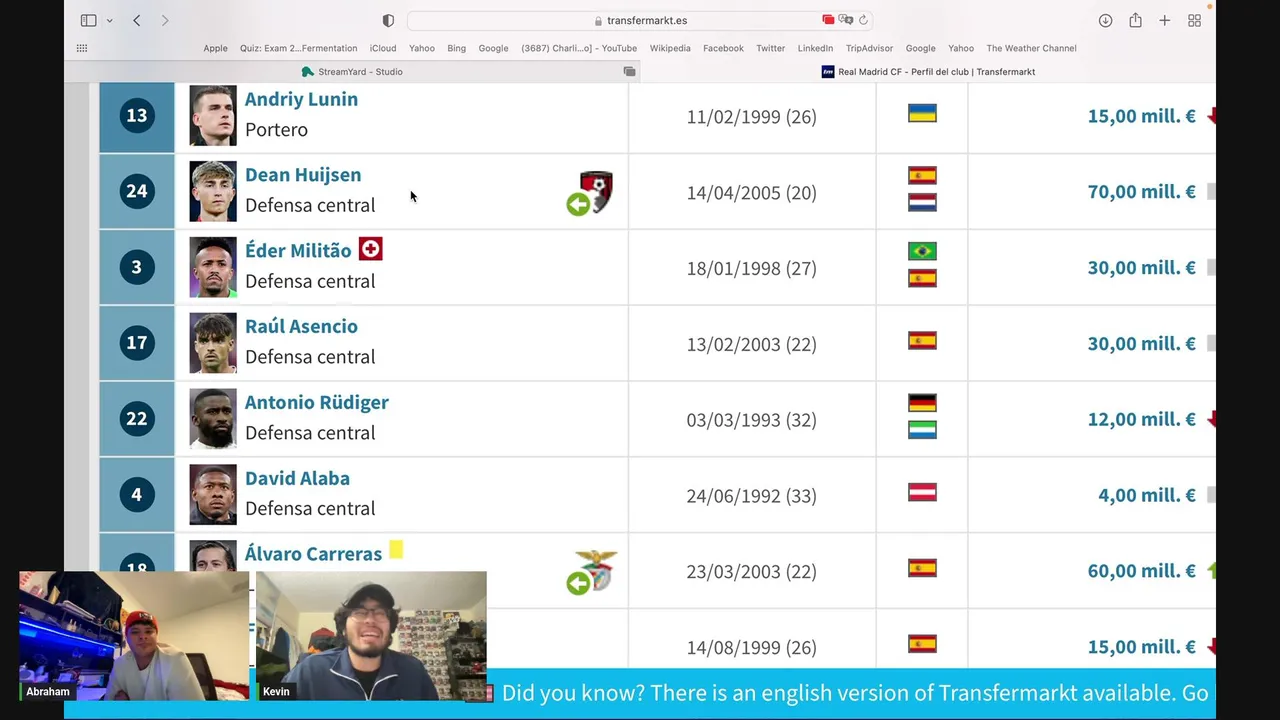Click Spain flag in Asencio's row
1280x720 pixels.
pyautogui.click(x=922, y=341)
